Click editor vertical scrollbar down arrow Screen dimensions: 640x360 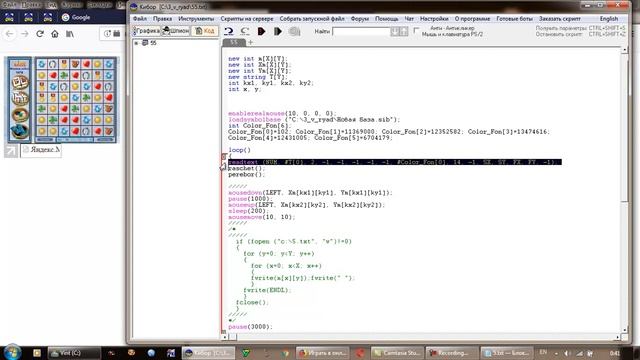coord(624,330)
